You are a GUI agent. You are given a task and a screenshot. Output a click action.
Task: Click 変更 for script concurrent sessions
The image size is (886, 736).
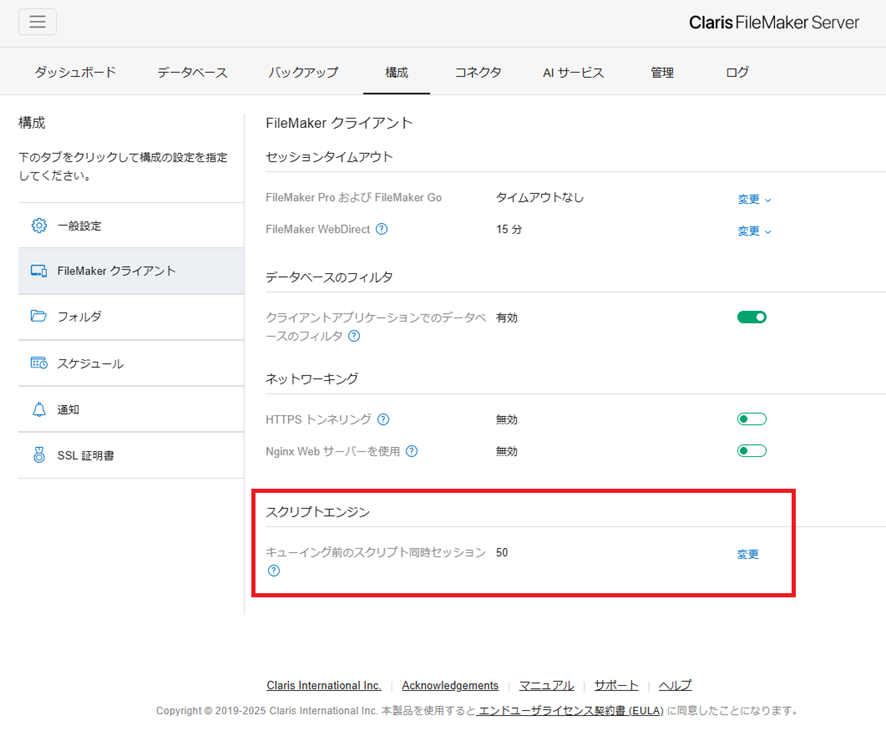748,554
